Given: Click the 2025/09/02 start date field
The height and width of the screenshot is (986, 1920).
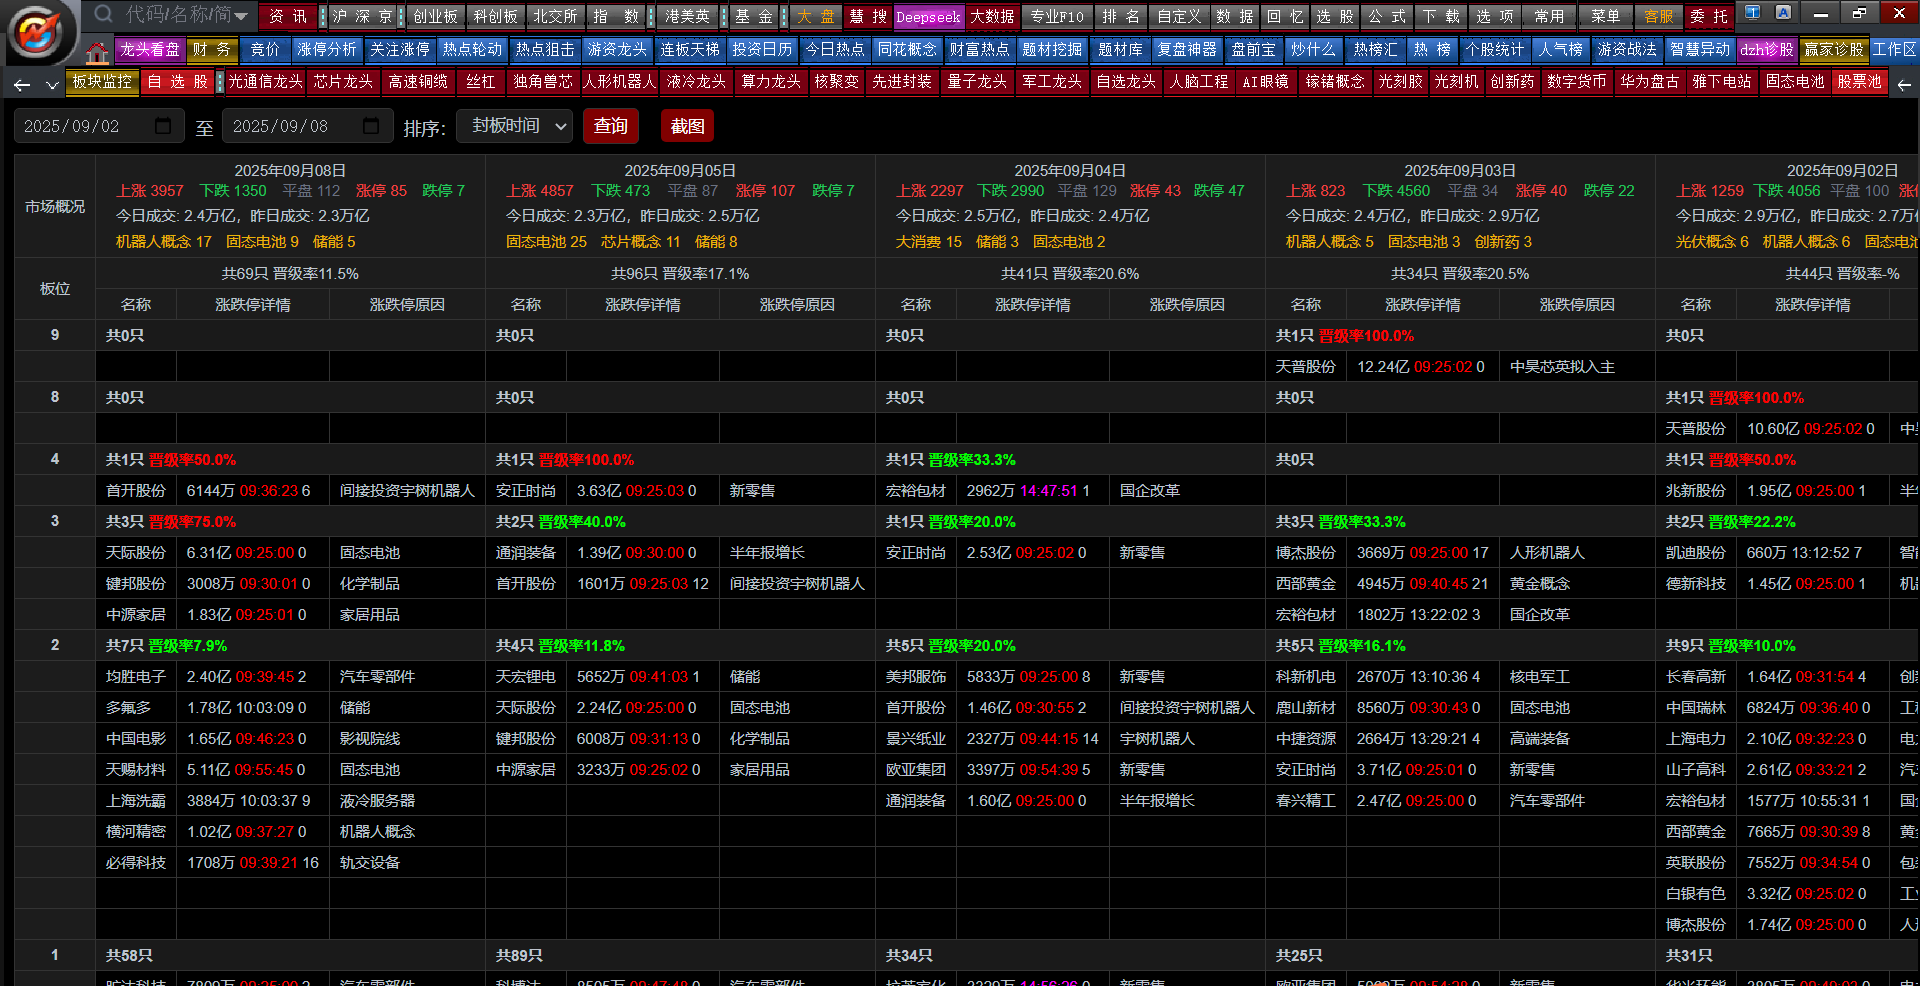Looking at the screenshot, I should [80, 126].
